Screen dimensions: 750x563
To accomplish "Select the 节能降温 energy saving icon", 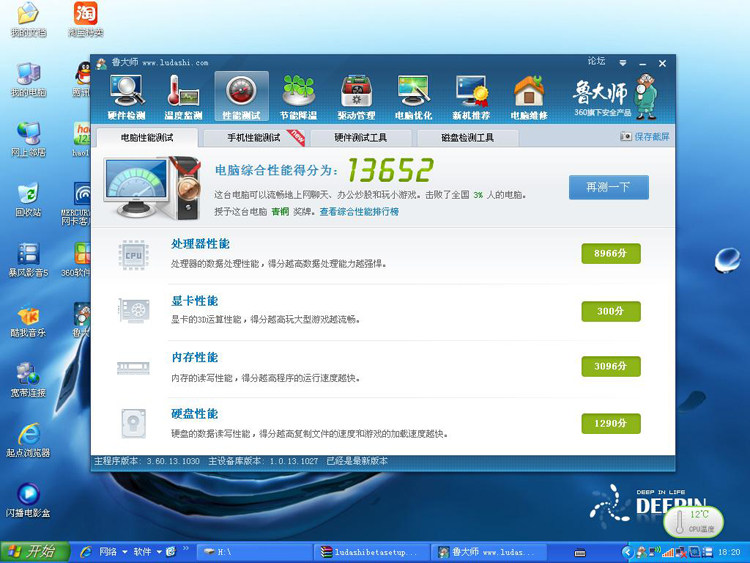I will pyautogui.click(x=299, y=97).
